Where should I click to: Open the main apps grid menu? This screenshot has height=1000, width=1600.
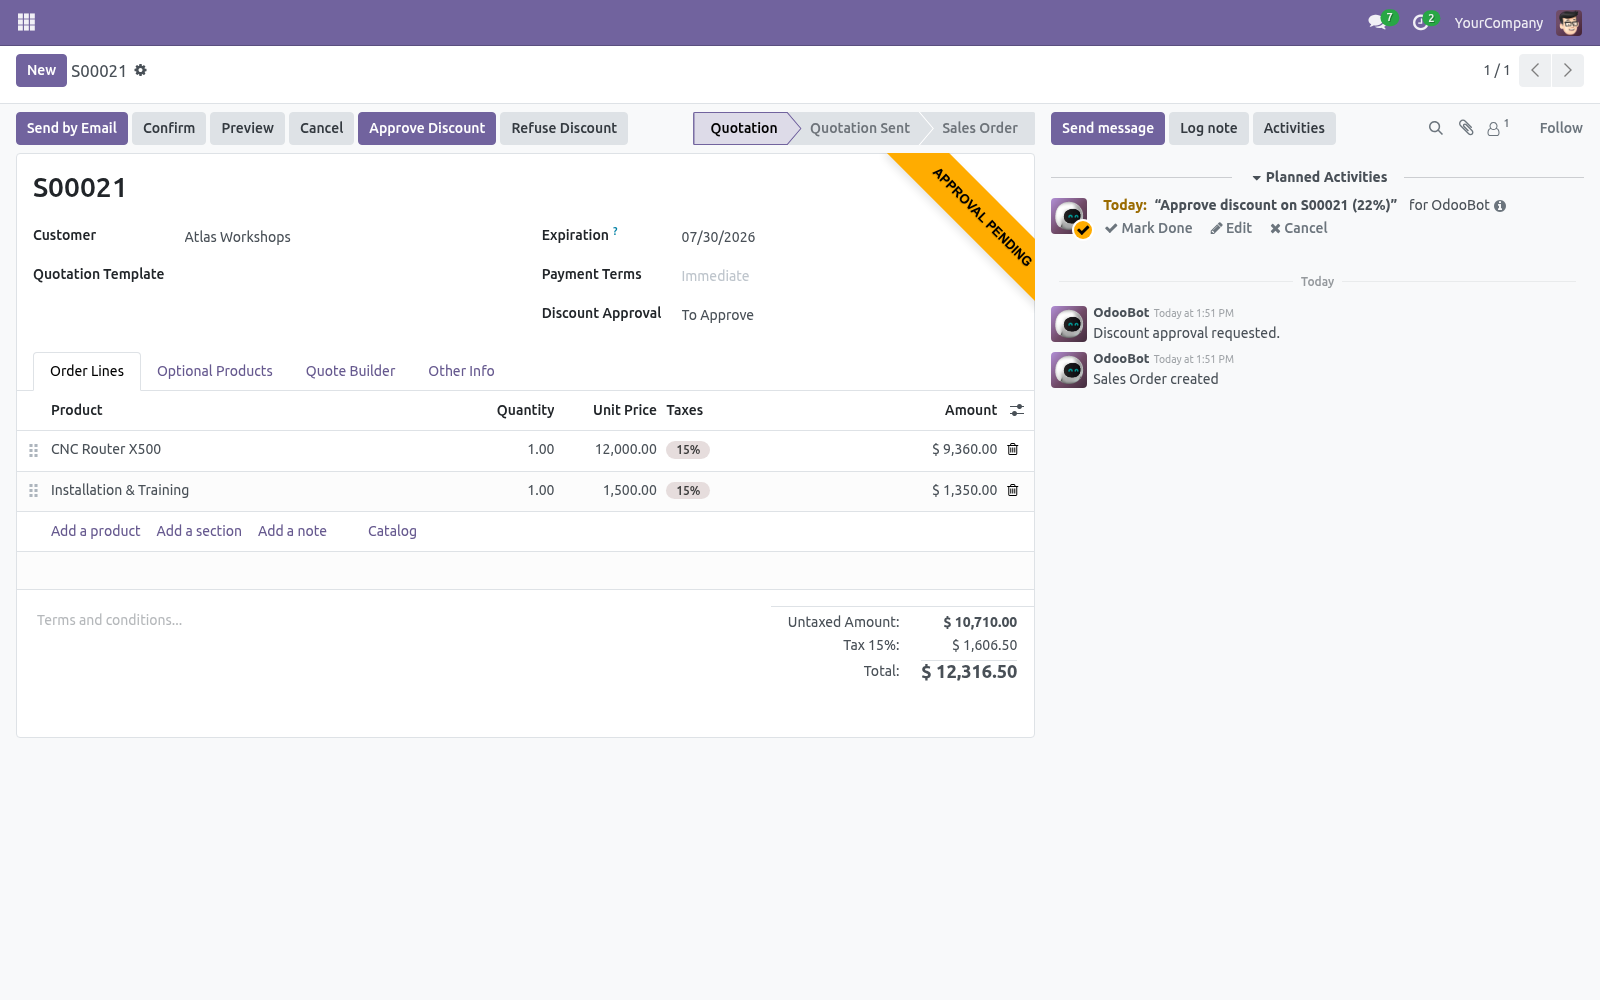pyautogui.click(x=27, y=22)
